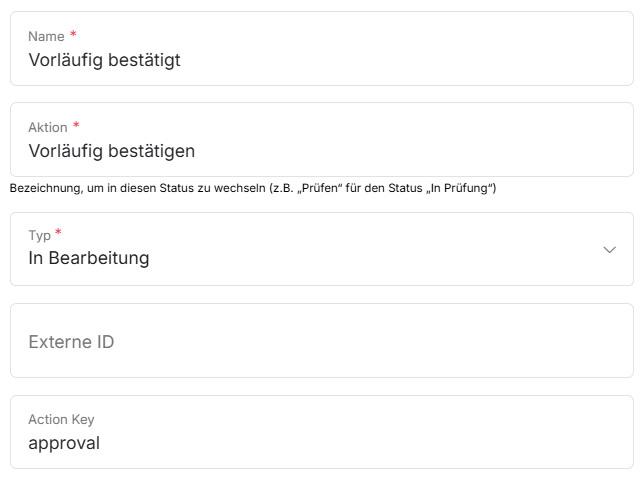Click the 'Externe ID' placeholder text
The image size is (644, 484).
tap(71, 342)
